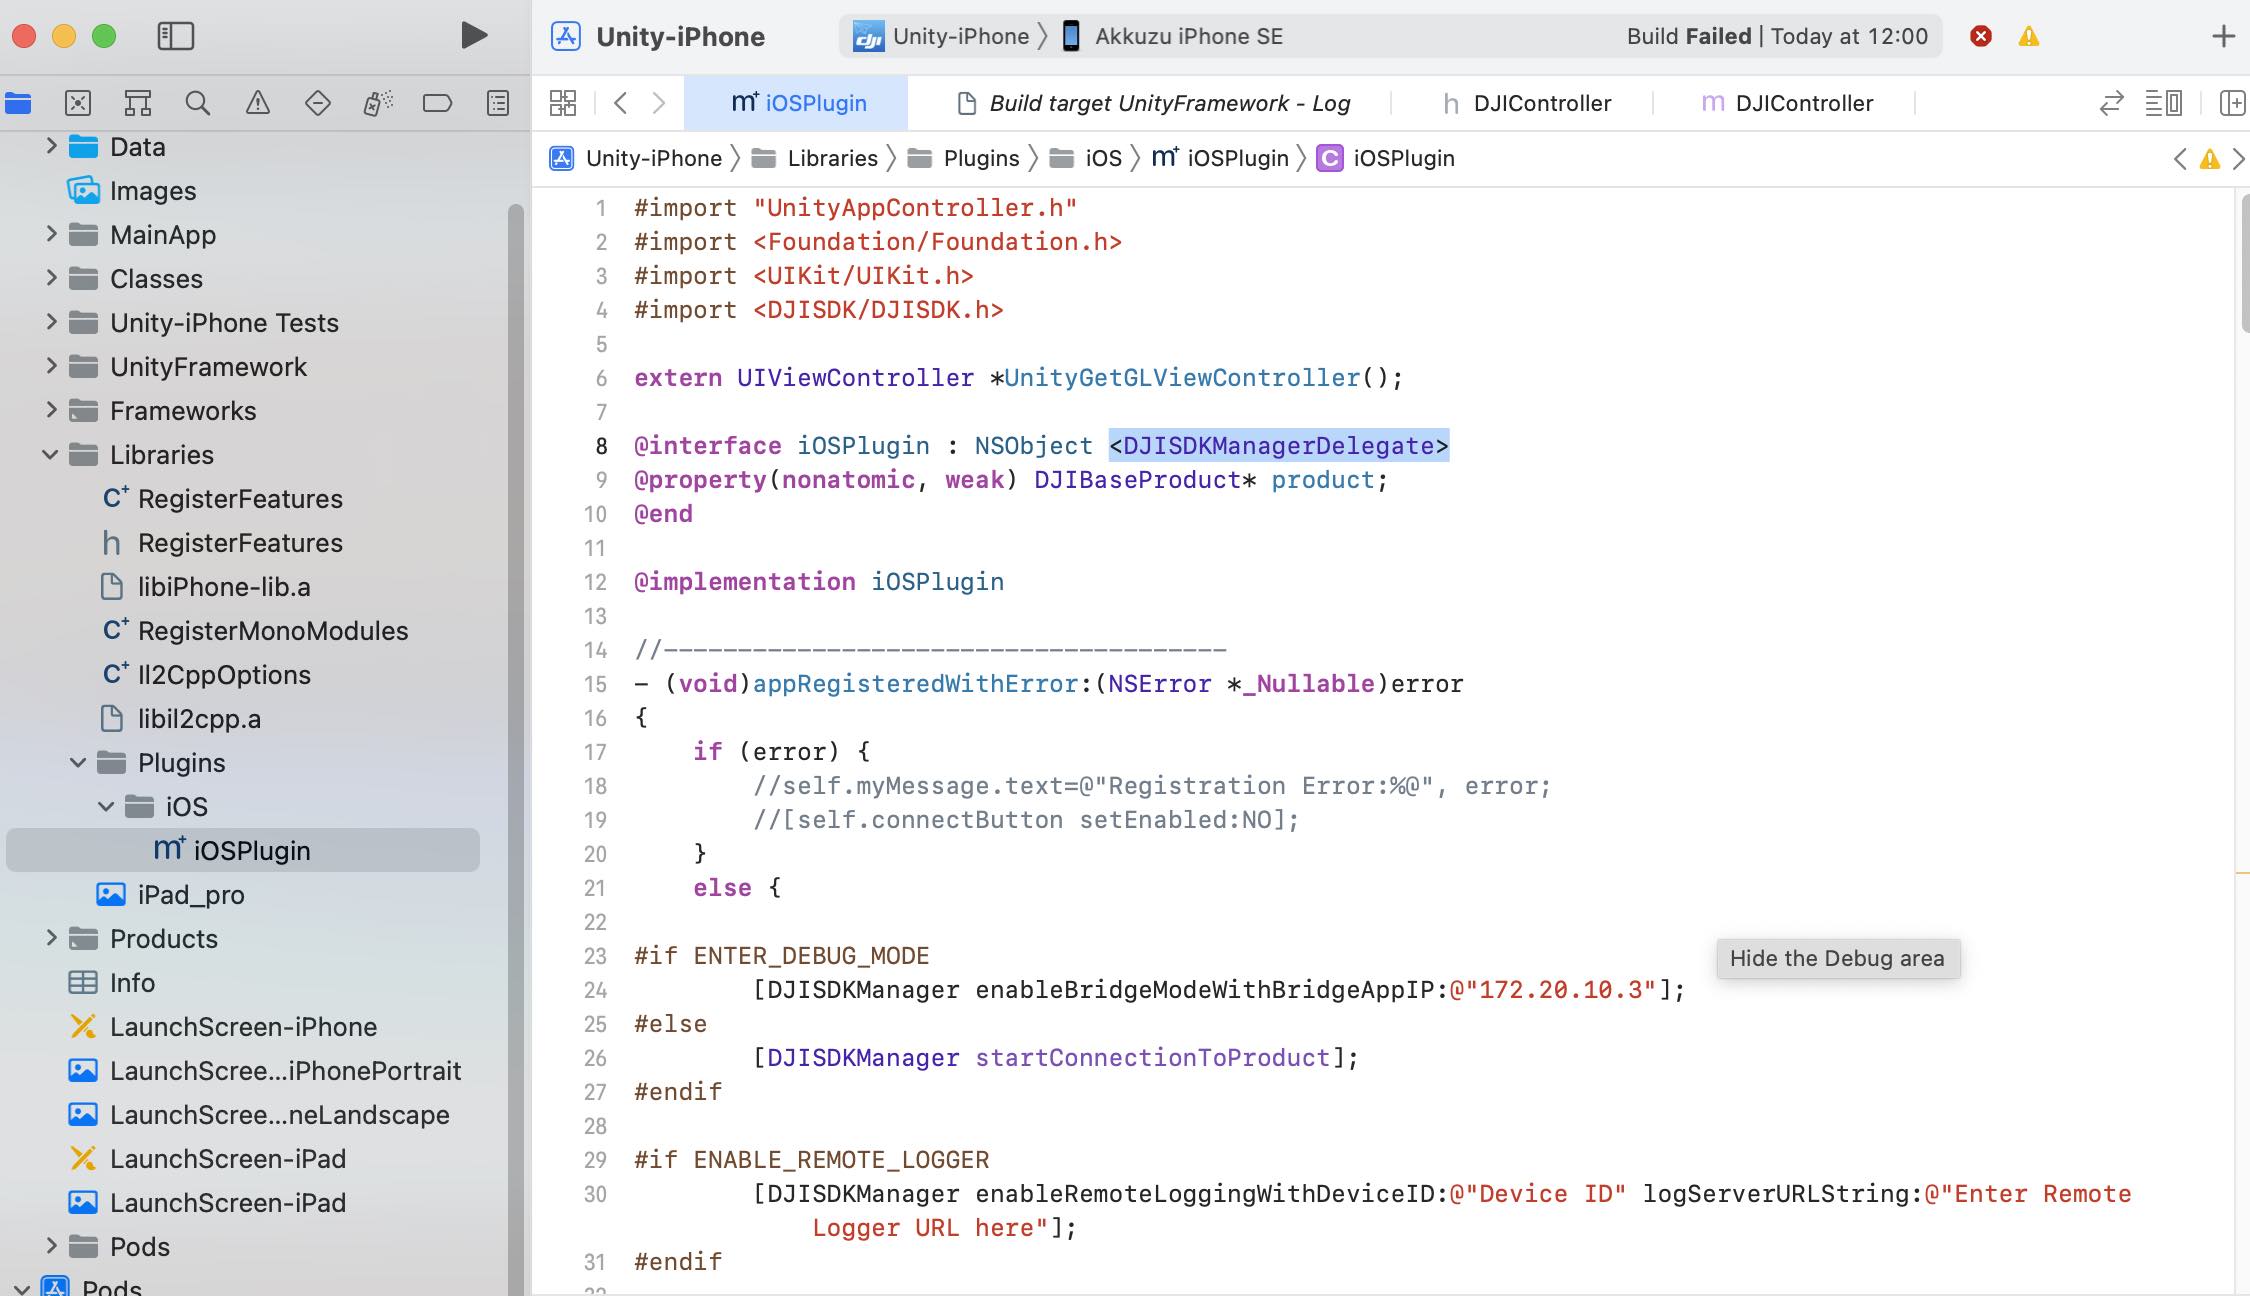Click the yellow warning indicator in toolbar
The height and width of the screenshot is (1296, 2250).
click(x=2029, y=36)
